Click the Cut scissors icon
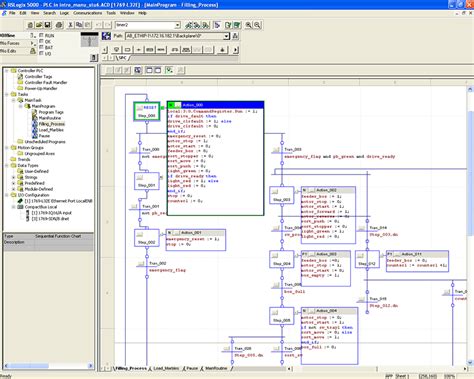This screenshot has width=474, height=379. [x=70, y=25]
